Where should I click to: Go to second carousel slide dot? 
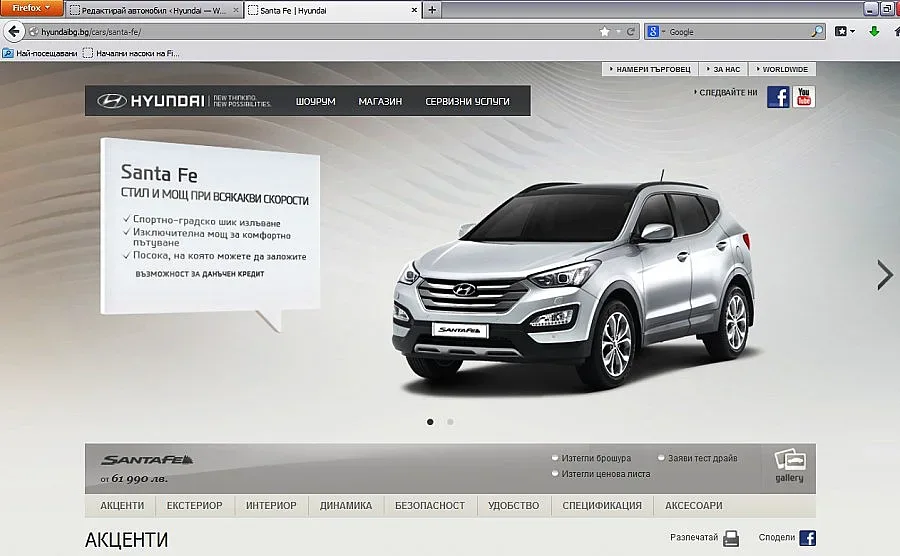tap(450, 422)
